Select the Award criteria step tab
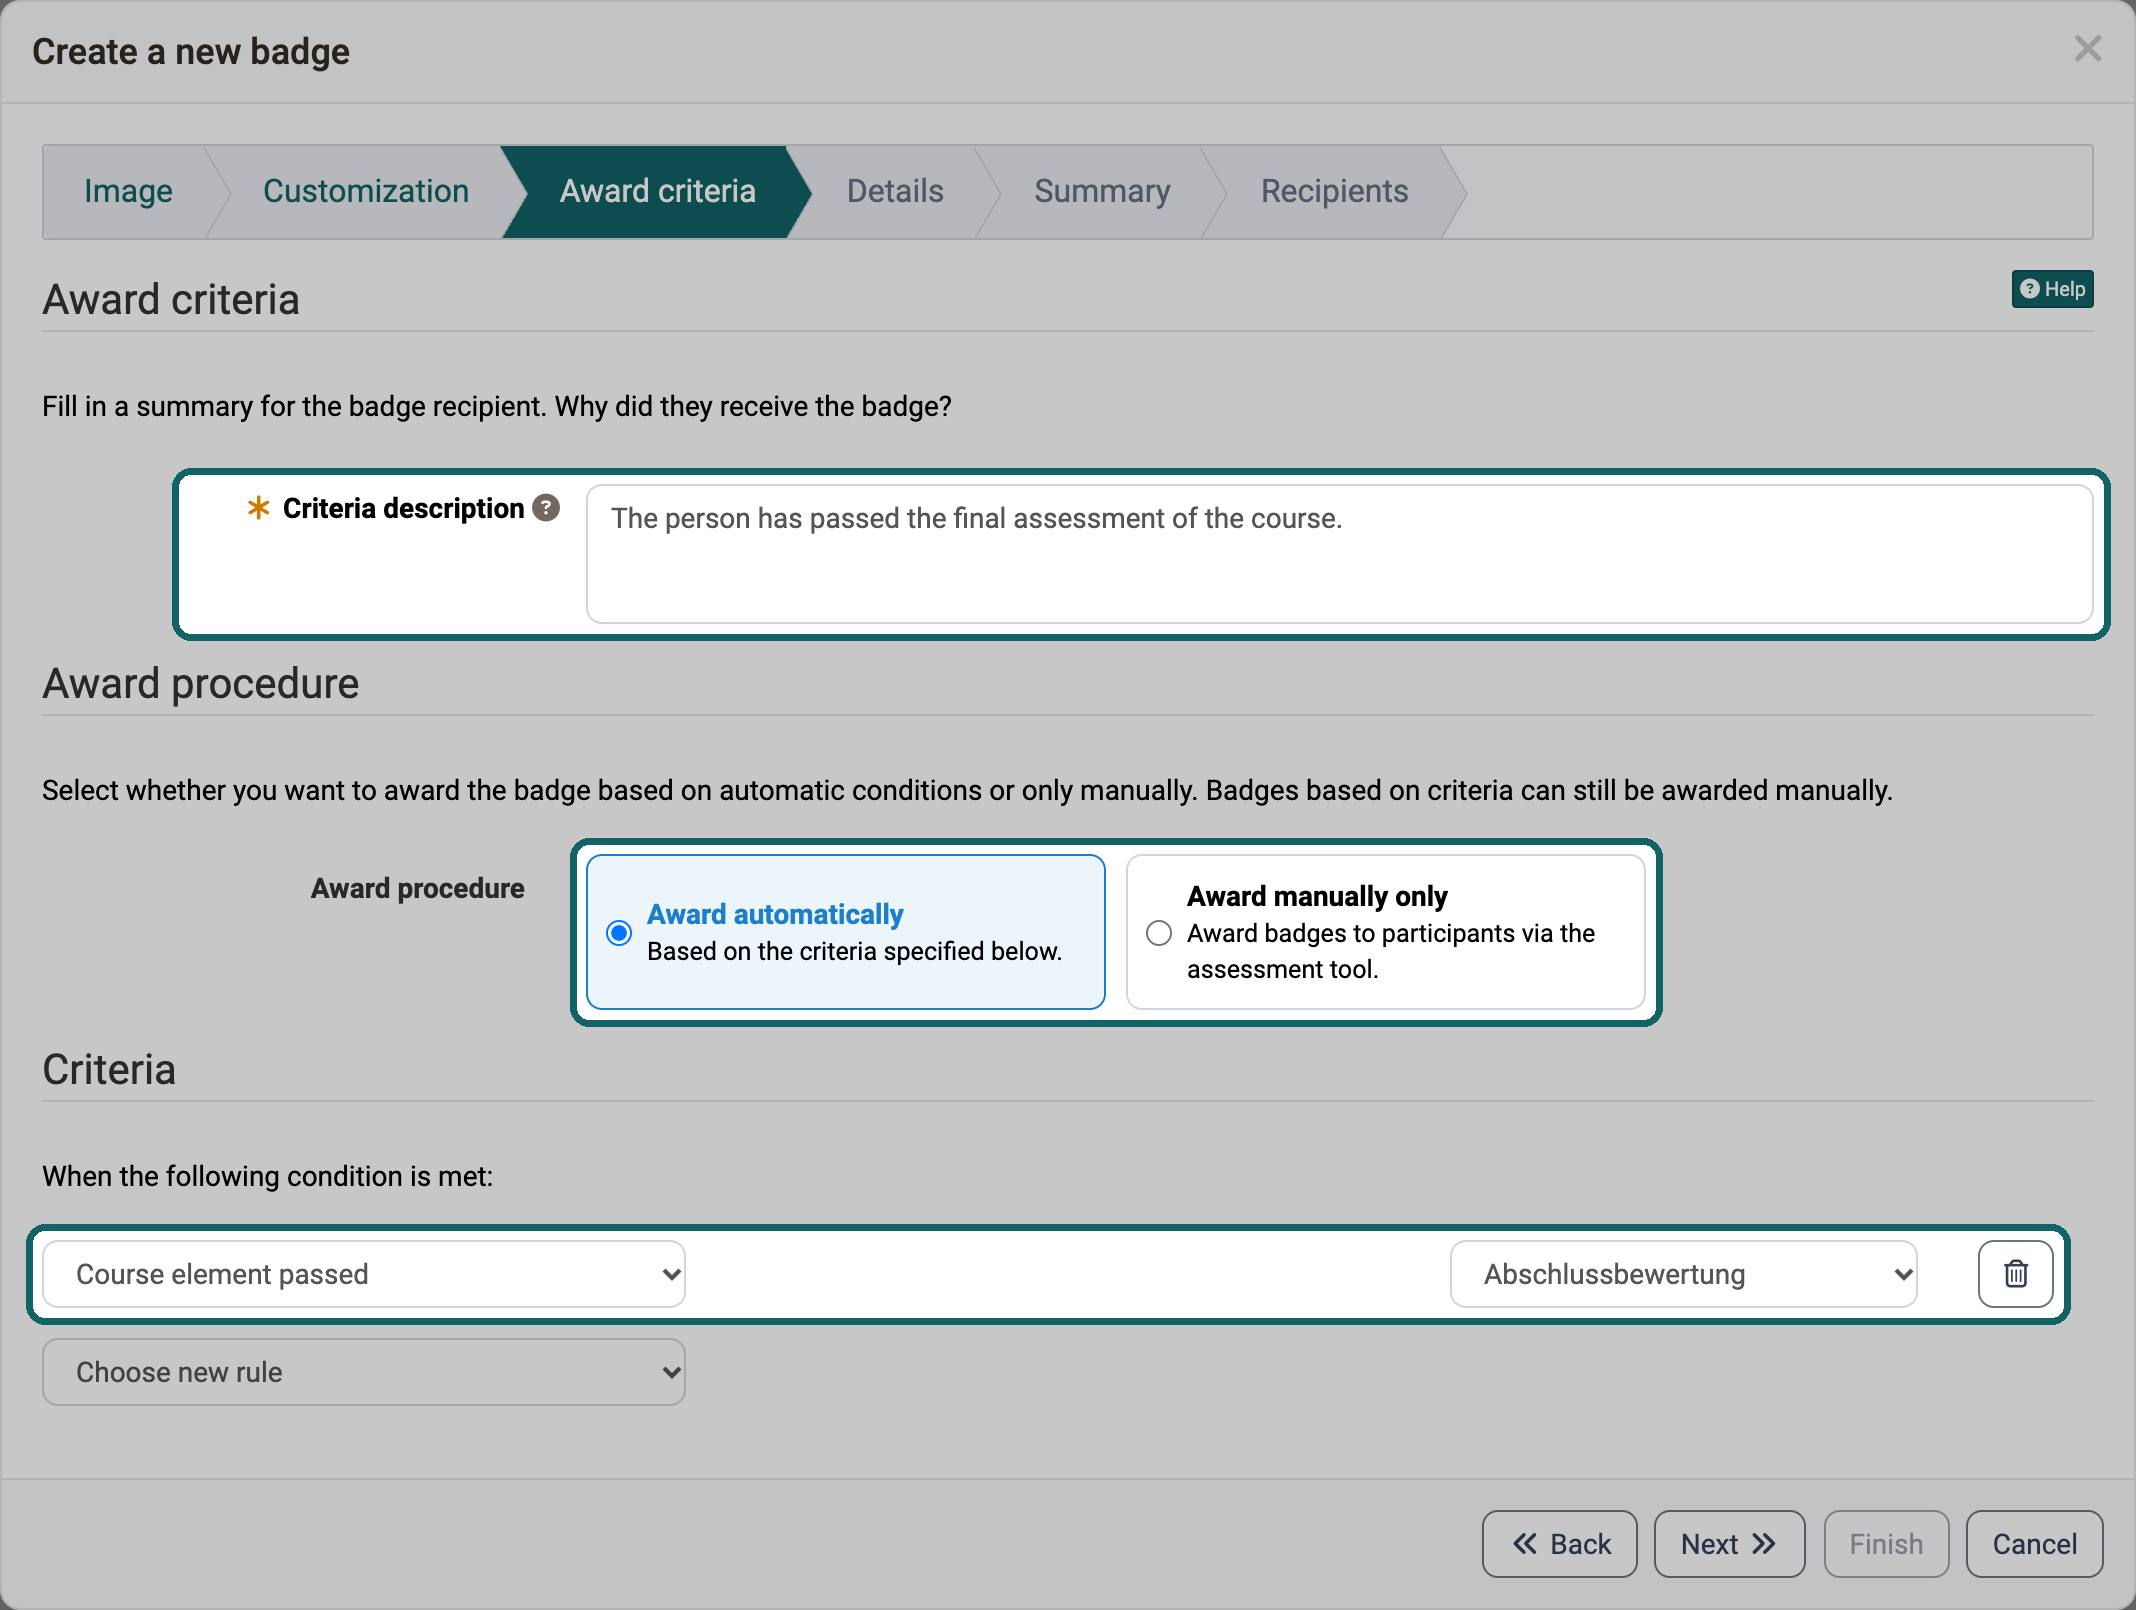The height and width of the screenshot is (1610, 2136). 657,191
